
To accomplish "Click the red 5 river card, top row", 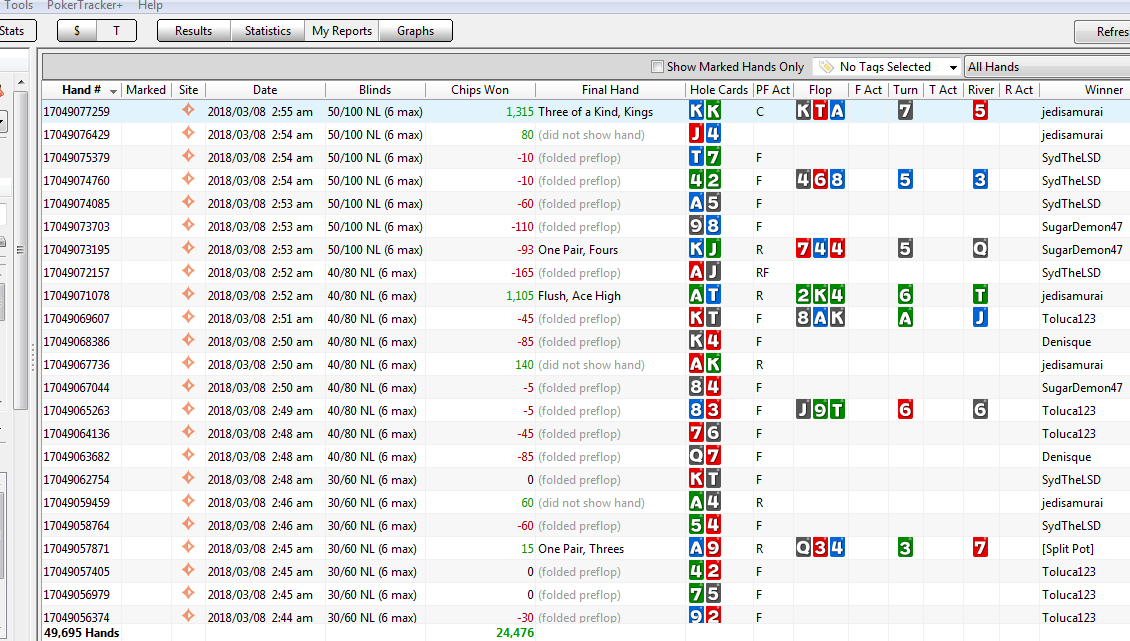I will (980, 110).
